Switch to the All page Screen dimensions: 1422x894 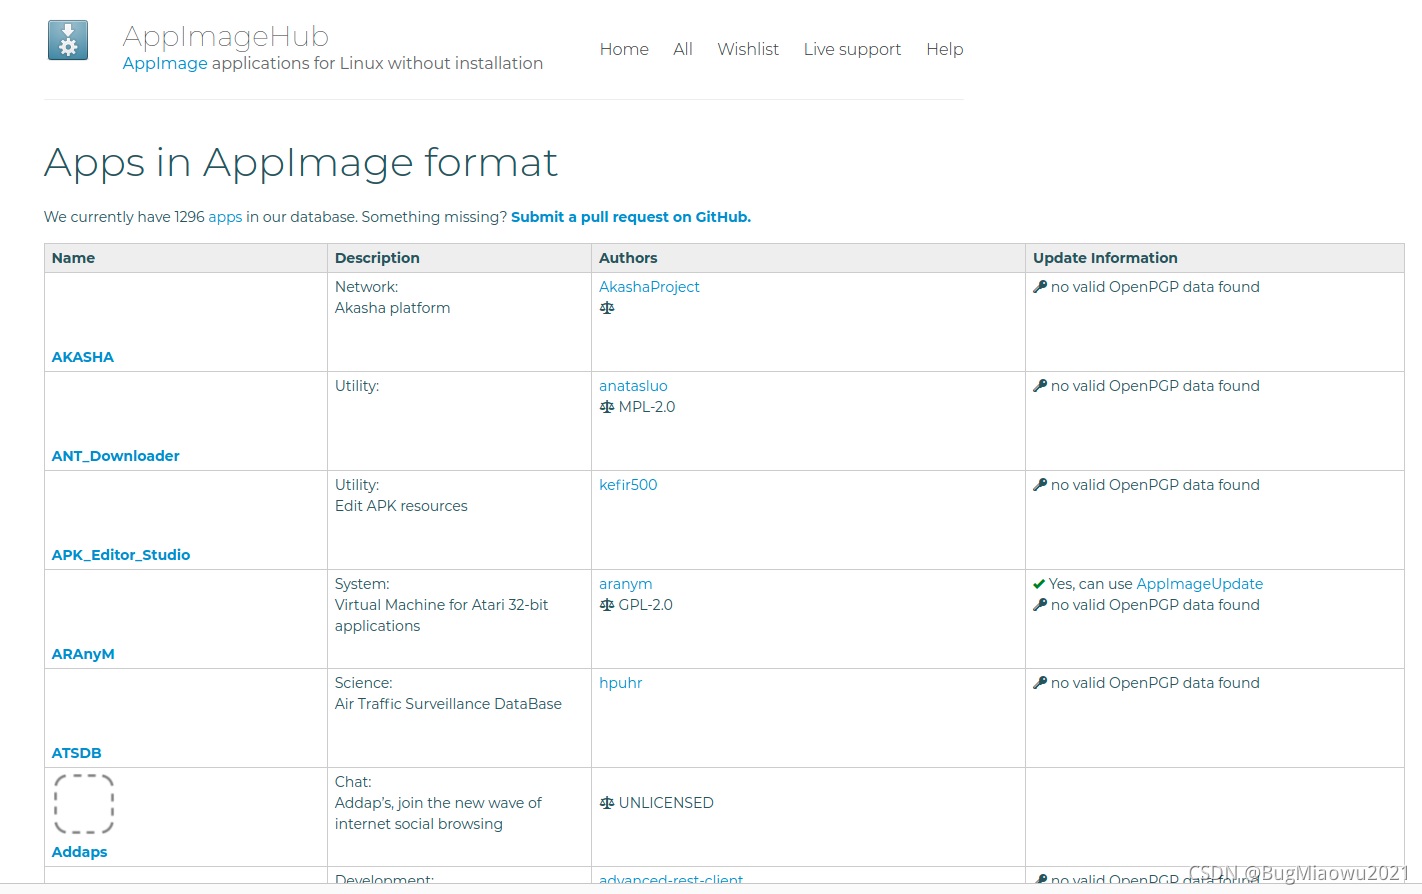683,49
